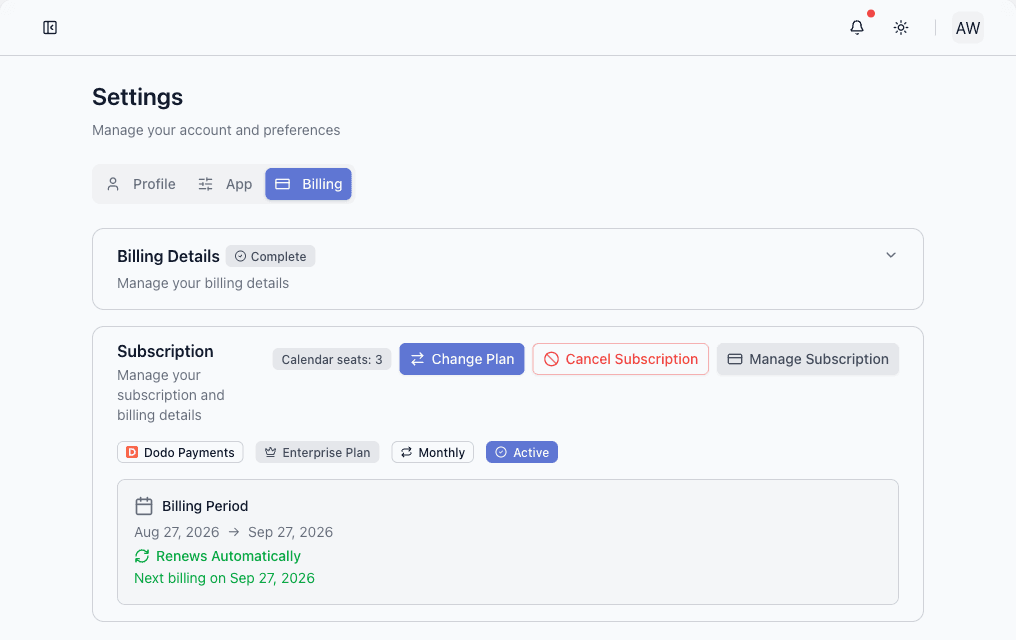Click the Complete status badge
The width and height of the screenshot is (1016, 640).
[270, 256]
